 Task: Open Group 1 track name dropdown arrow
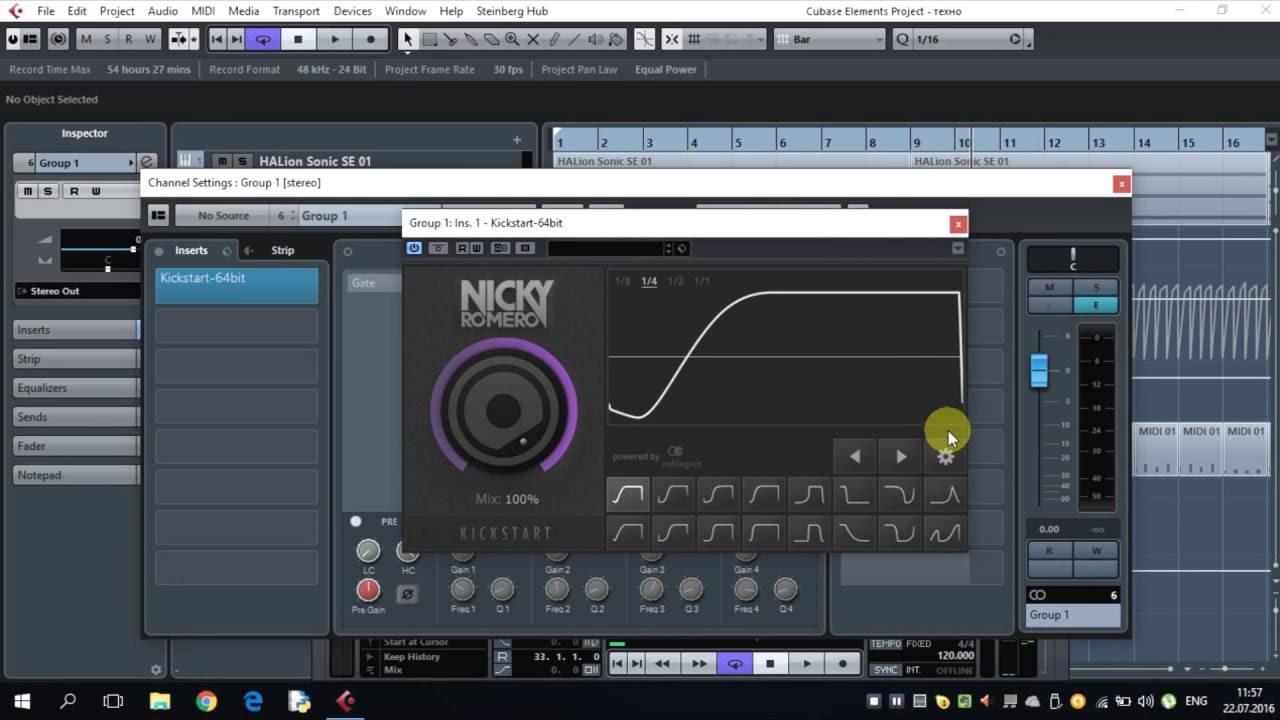(131, 163)
